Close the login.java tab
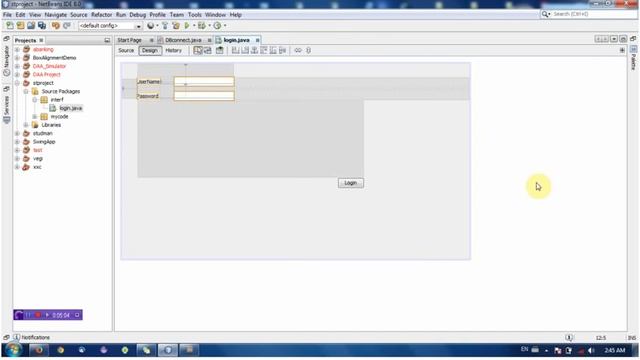Viewport: 640px width, 360px height. tap(258, 40)
